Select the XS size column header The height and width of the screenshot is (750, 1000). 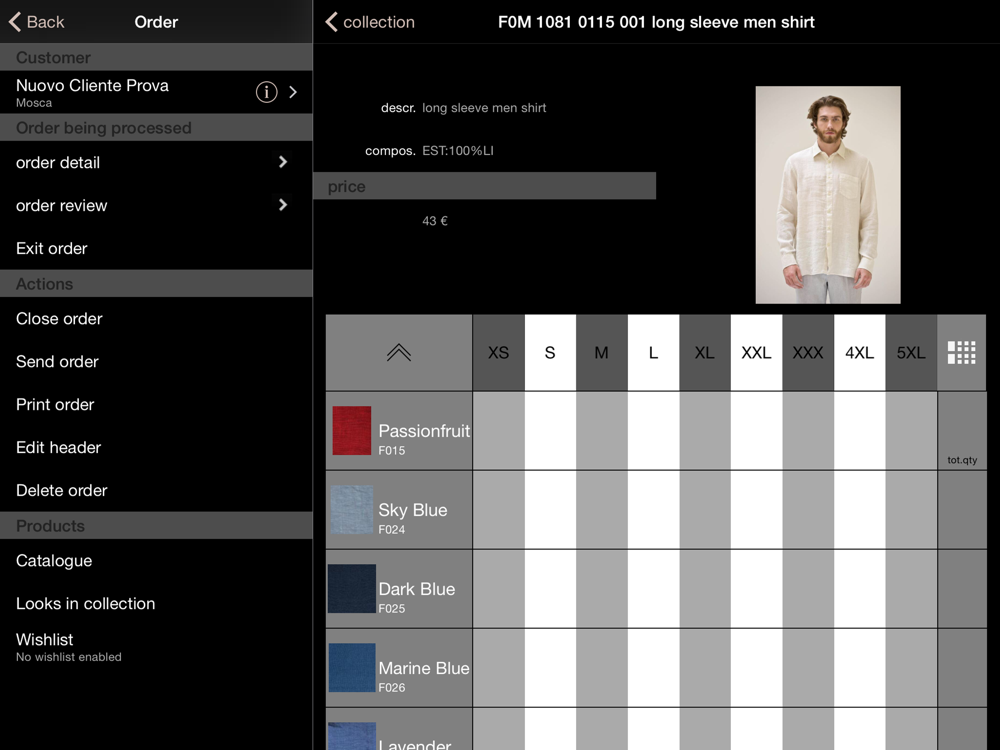[498, 352]
